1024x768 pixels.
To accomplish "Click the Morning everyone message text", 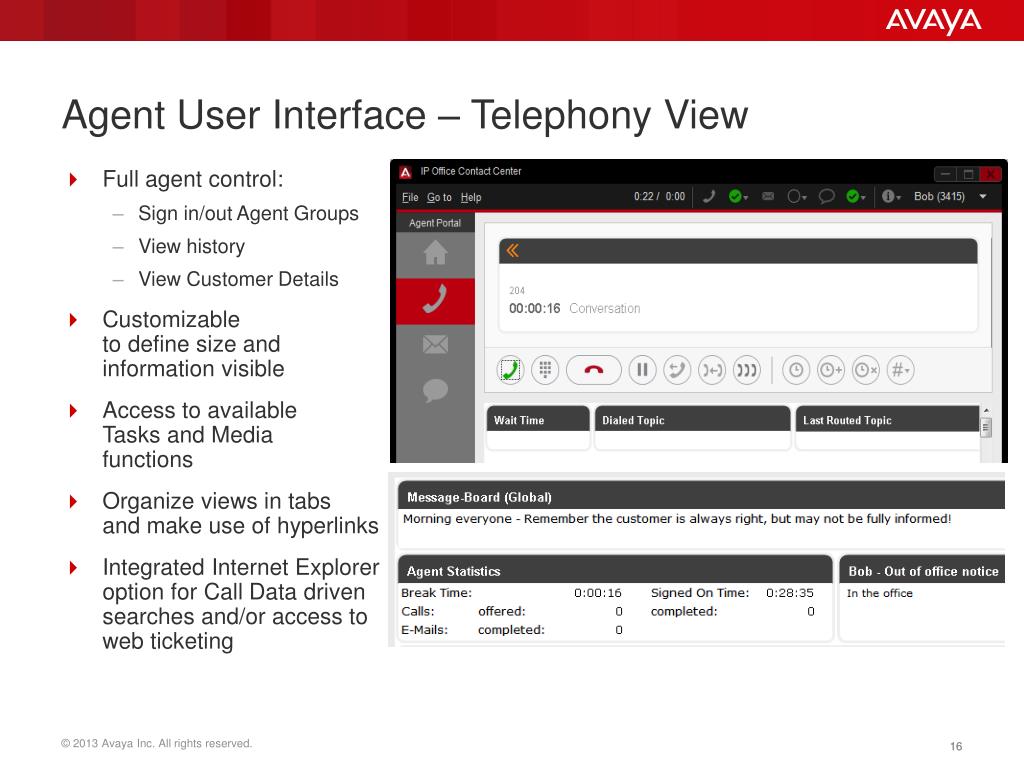I will (677, 519).
